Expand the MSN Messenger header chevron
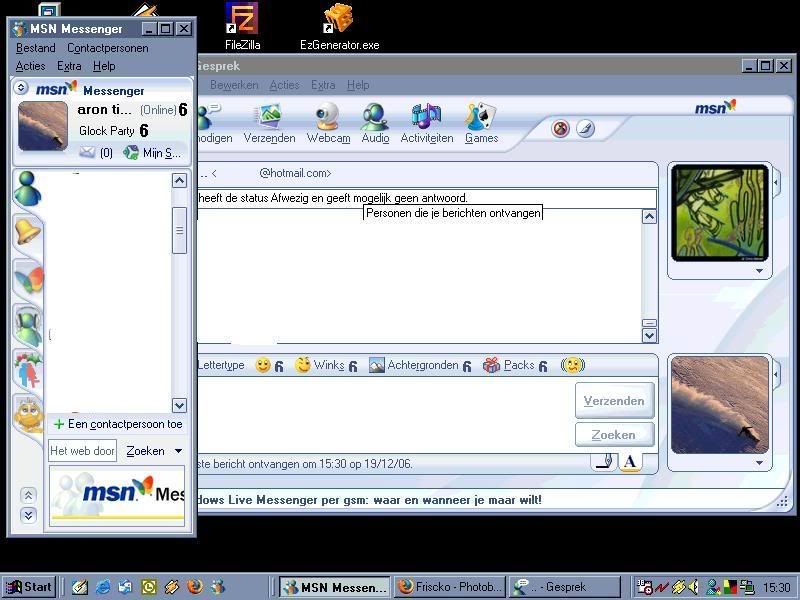 coord(20,88)
